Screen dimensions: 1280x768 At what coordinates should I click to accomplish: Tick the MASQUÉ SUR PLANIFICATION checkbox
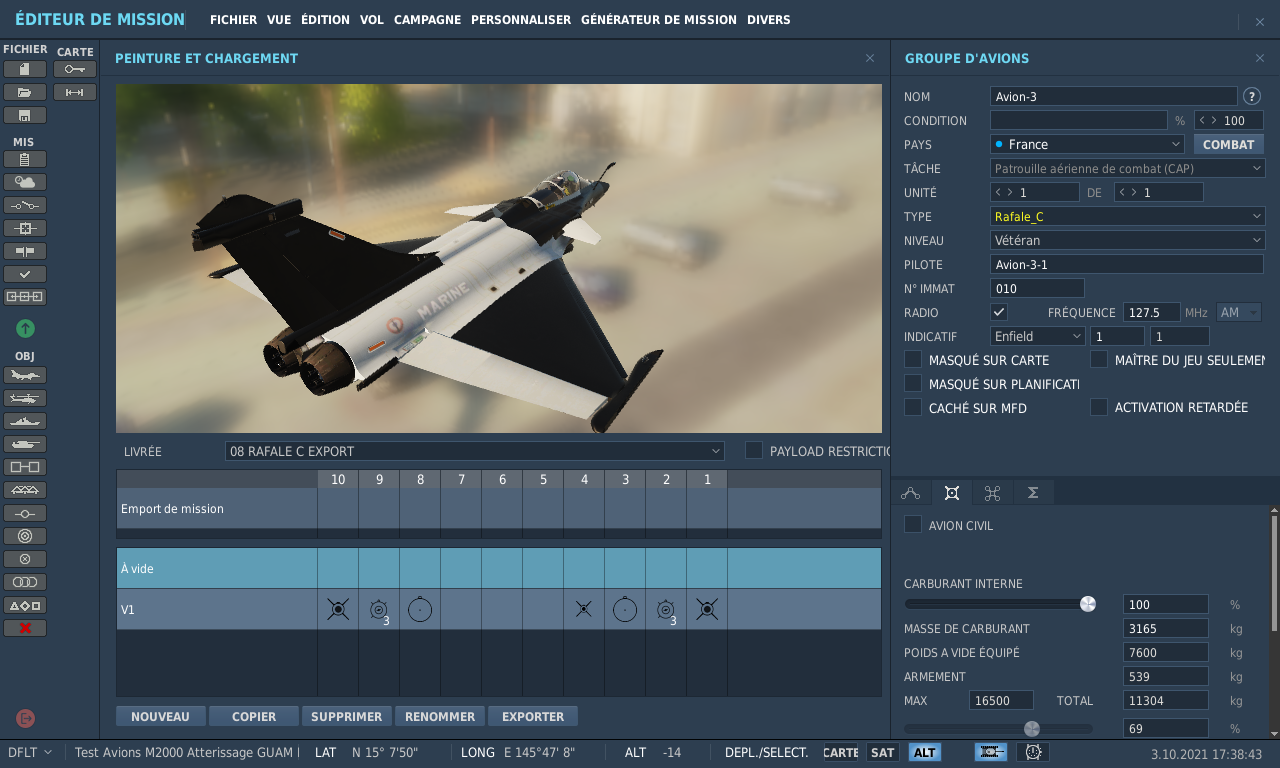(x=913, y=383)
